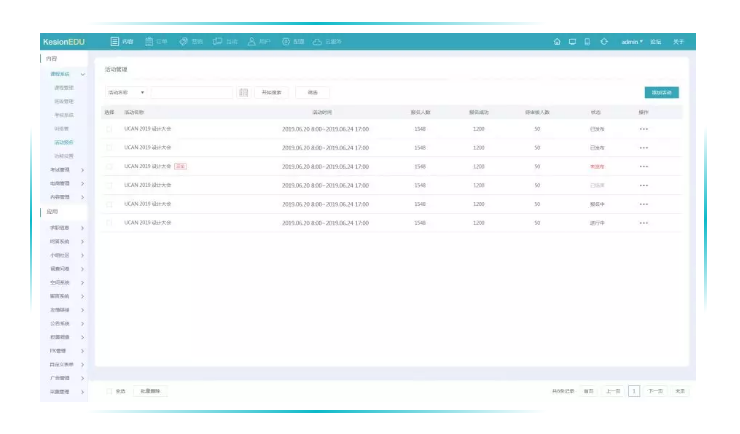The height and width of the screenshot is (434, 740).
Task: Click the home icon in top bar
Action: [557, 42]
